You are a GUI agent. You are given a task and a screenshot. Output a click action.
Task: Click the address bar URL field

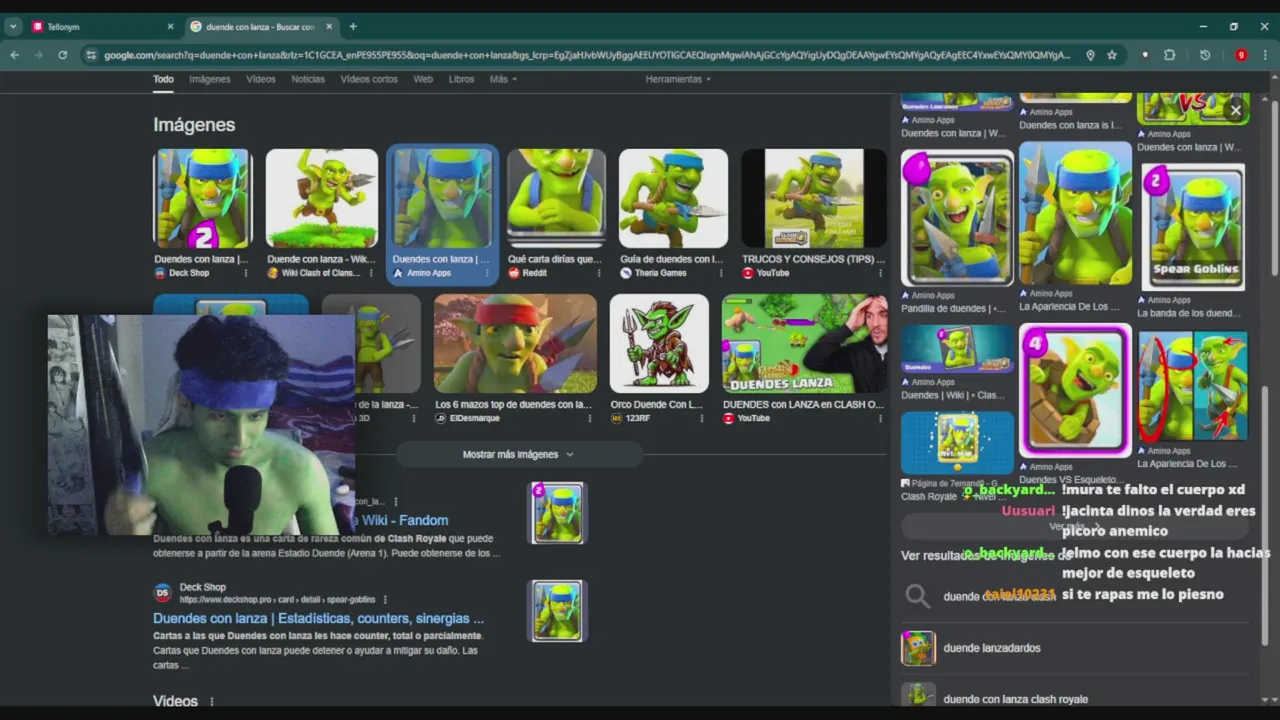pyautogui.click(x=586, y=55)
